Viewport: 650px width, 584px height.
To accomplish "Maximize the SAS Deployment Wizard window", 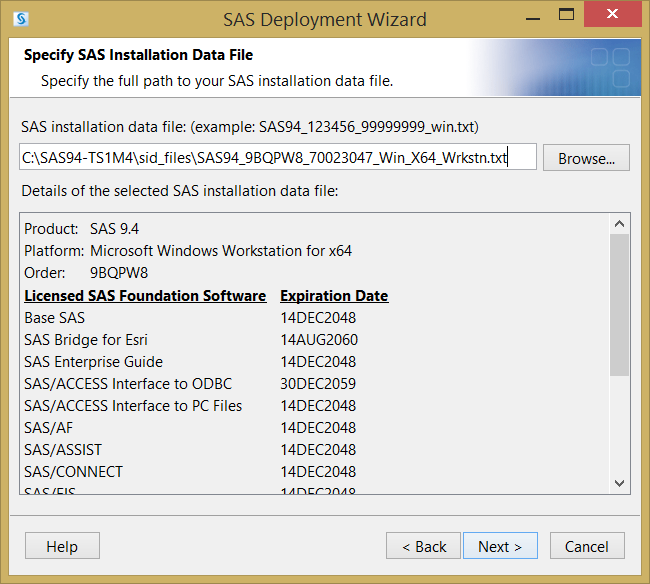I will 566,15.
